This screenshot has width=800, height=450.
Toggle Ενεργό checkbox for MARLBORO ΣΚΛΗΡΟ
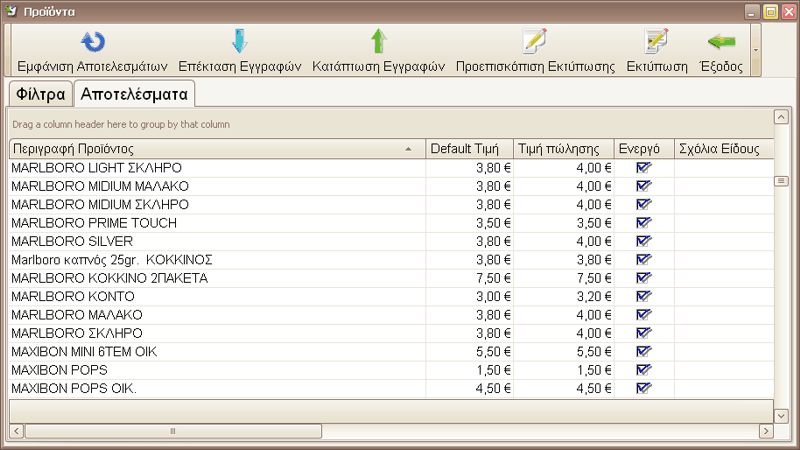(x=644, y=333)
